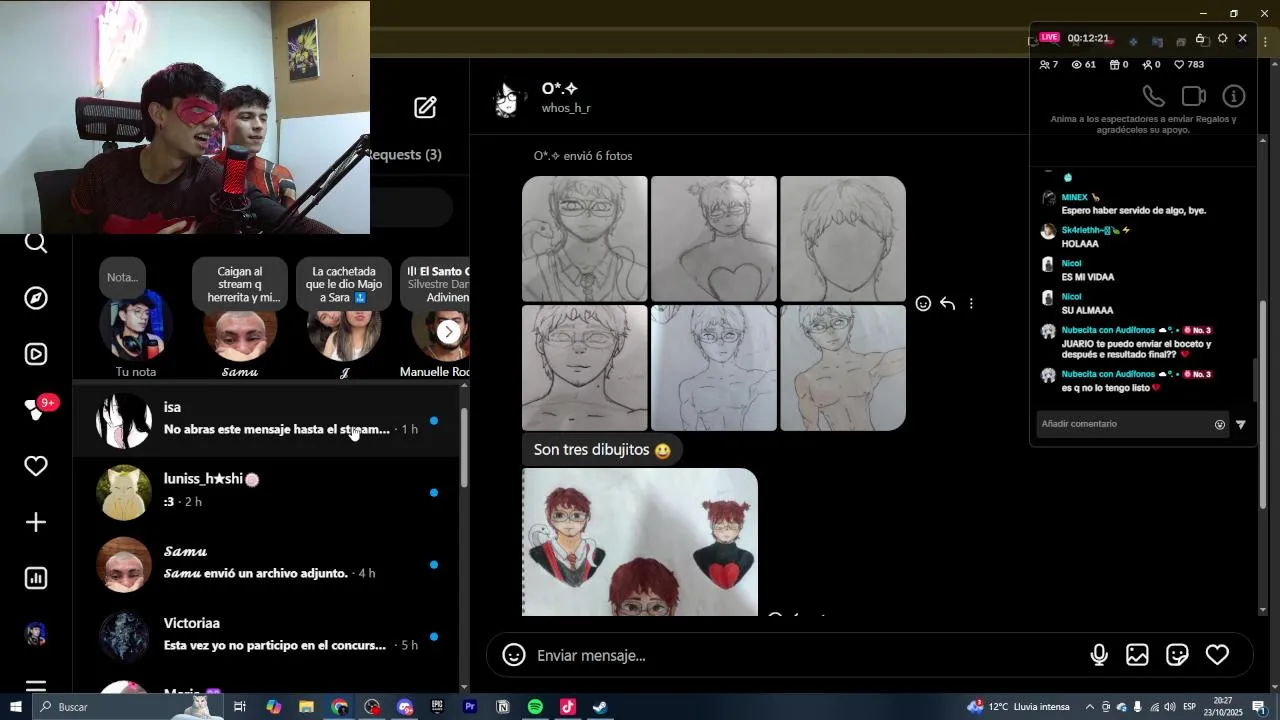Image resolution: width=1280 pixels, height=720 pixels.
Task: Close the live overlay panel
Action: coord(1242,38)
